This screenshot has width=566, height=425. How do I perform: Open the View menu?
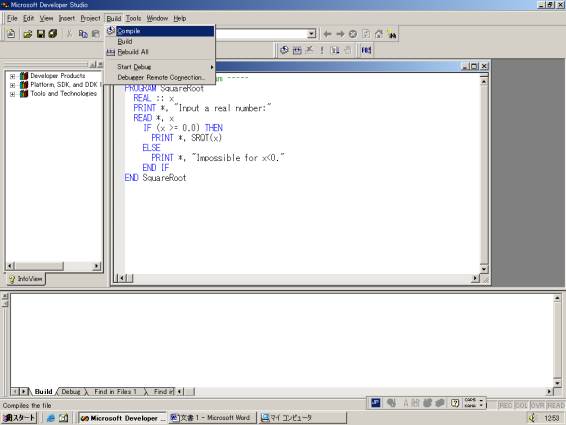point(46,18)
